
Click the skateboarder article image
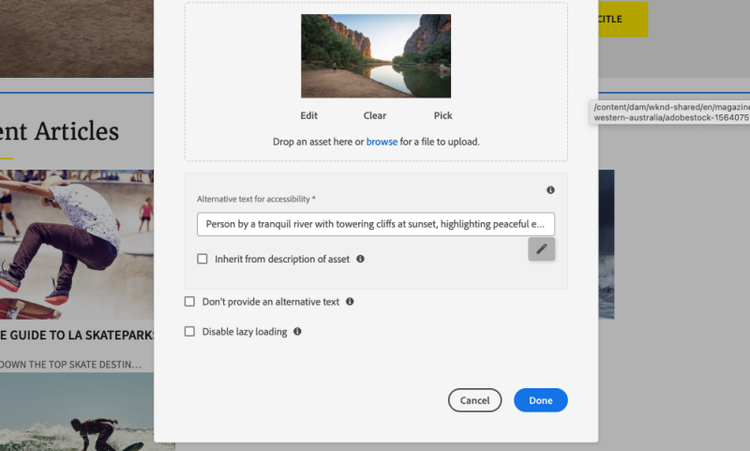click(x=76, y=243)
